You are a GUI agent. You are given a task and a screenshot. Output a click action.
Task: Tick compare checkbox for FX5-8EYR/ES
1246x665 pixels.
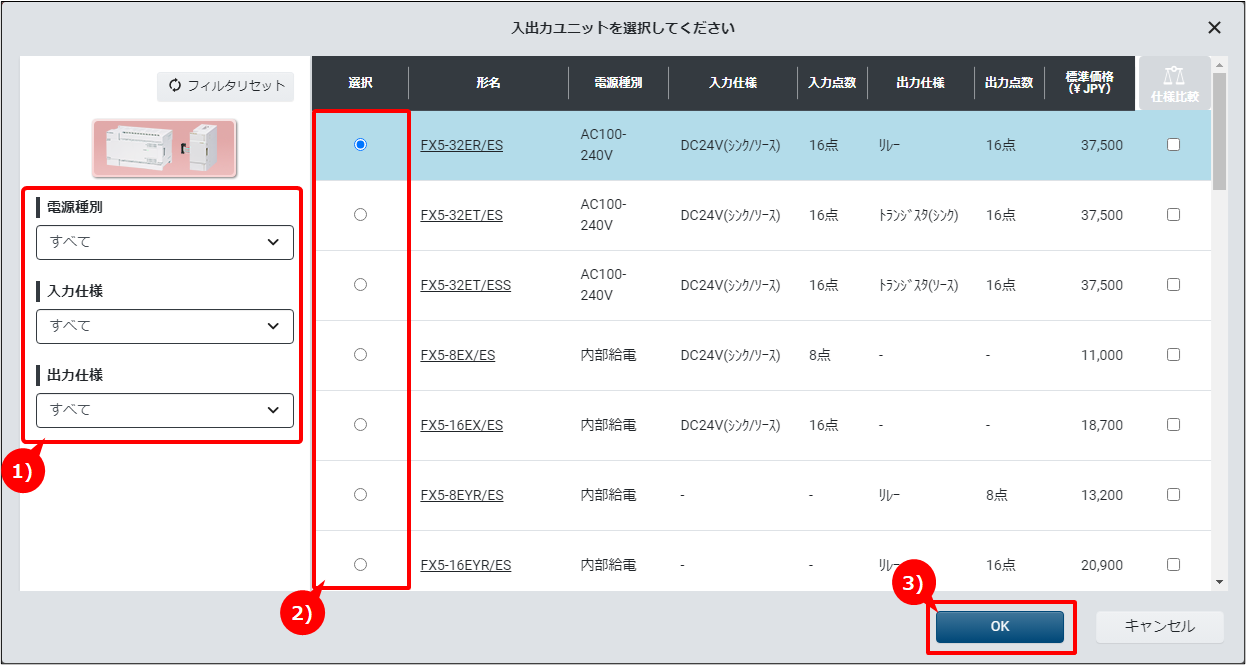click(x=1173, y=495)
